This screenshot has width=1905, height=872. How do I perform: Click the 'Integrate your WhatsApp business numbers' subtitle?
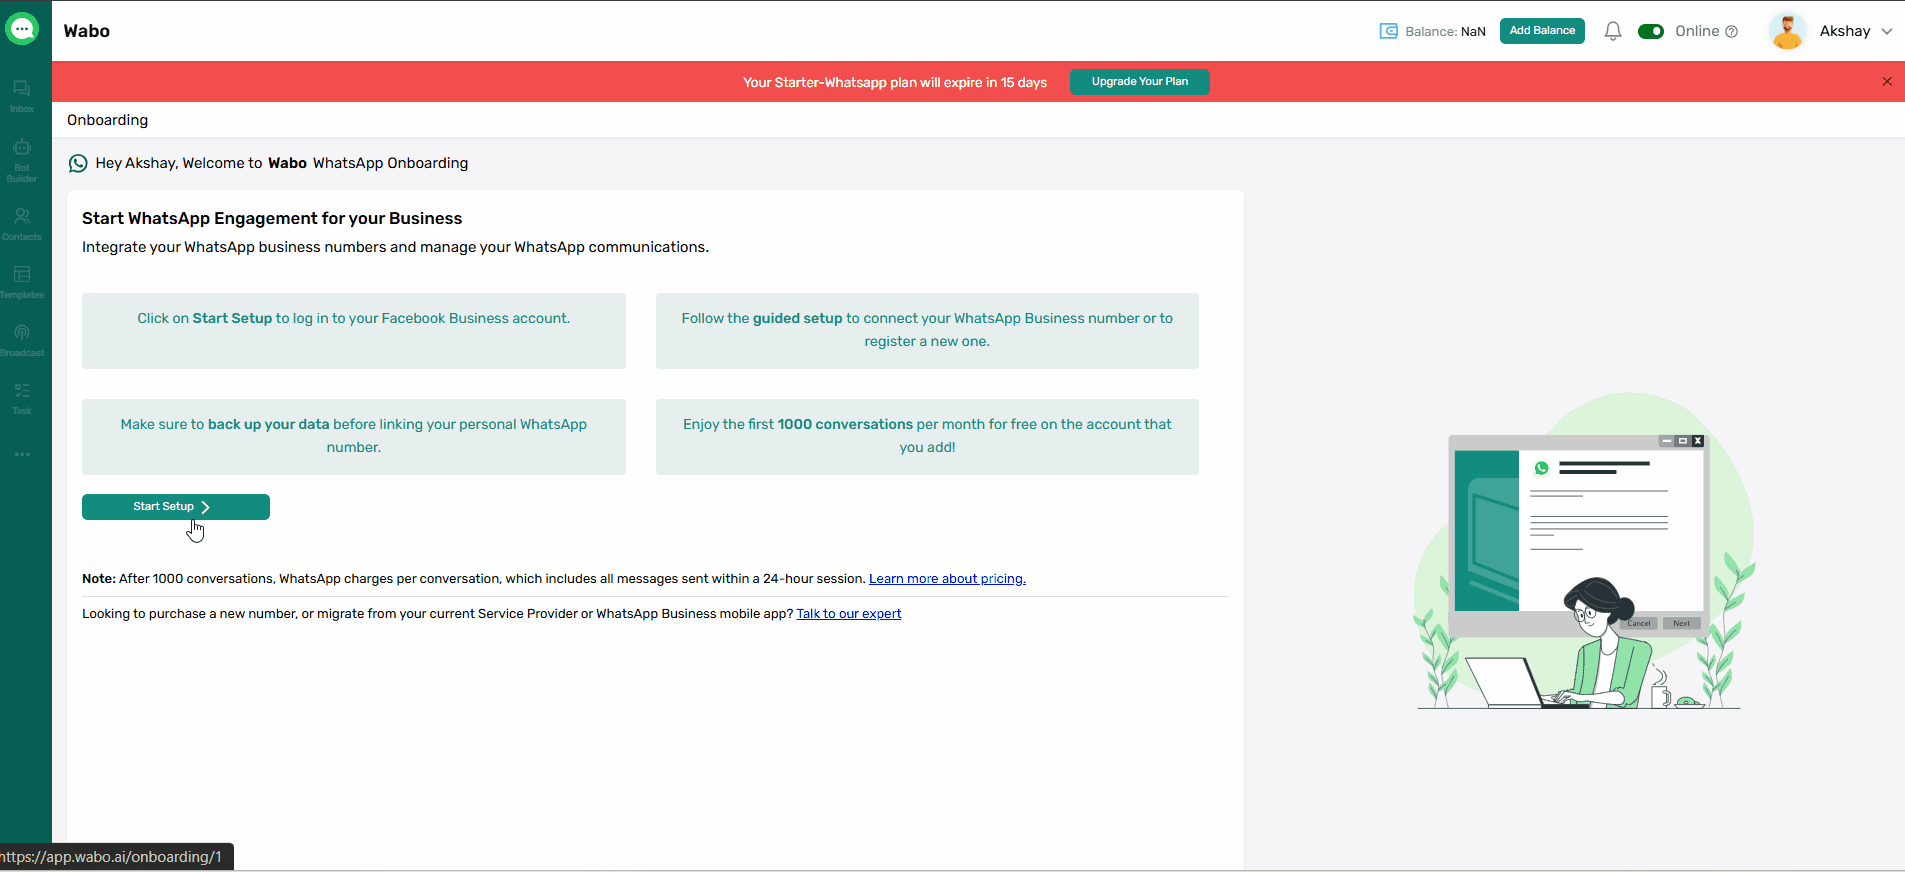[x=395, y=247]
